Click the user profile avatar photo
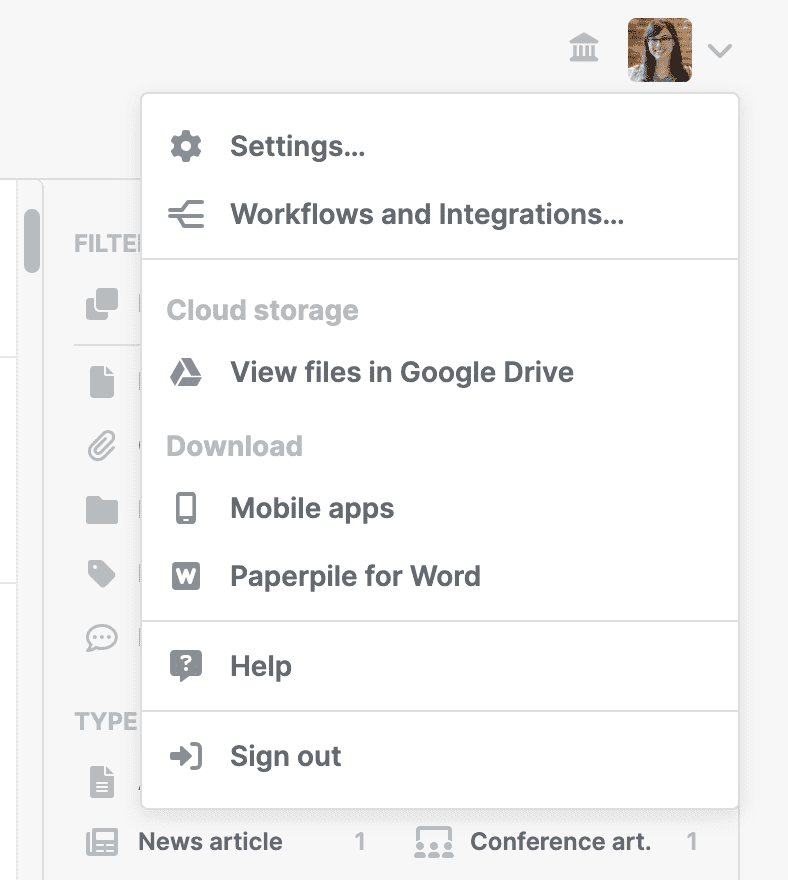The image size is (788, 880). tap(659, 50)
